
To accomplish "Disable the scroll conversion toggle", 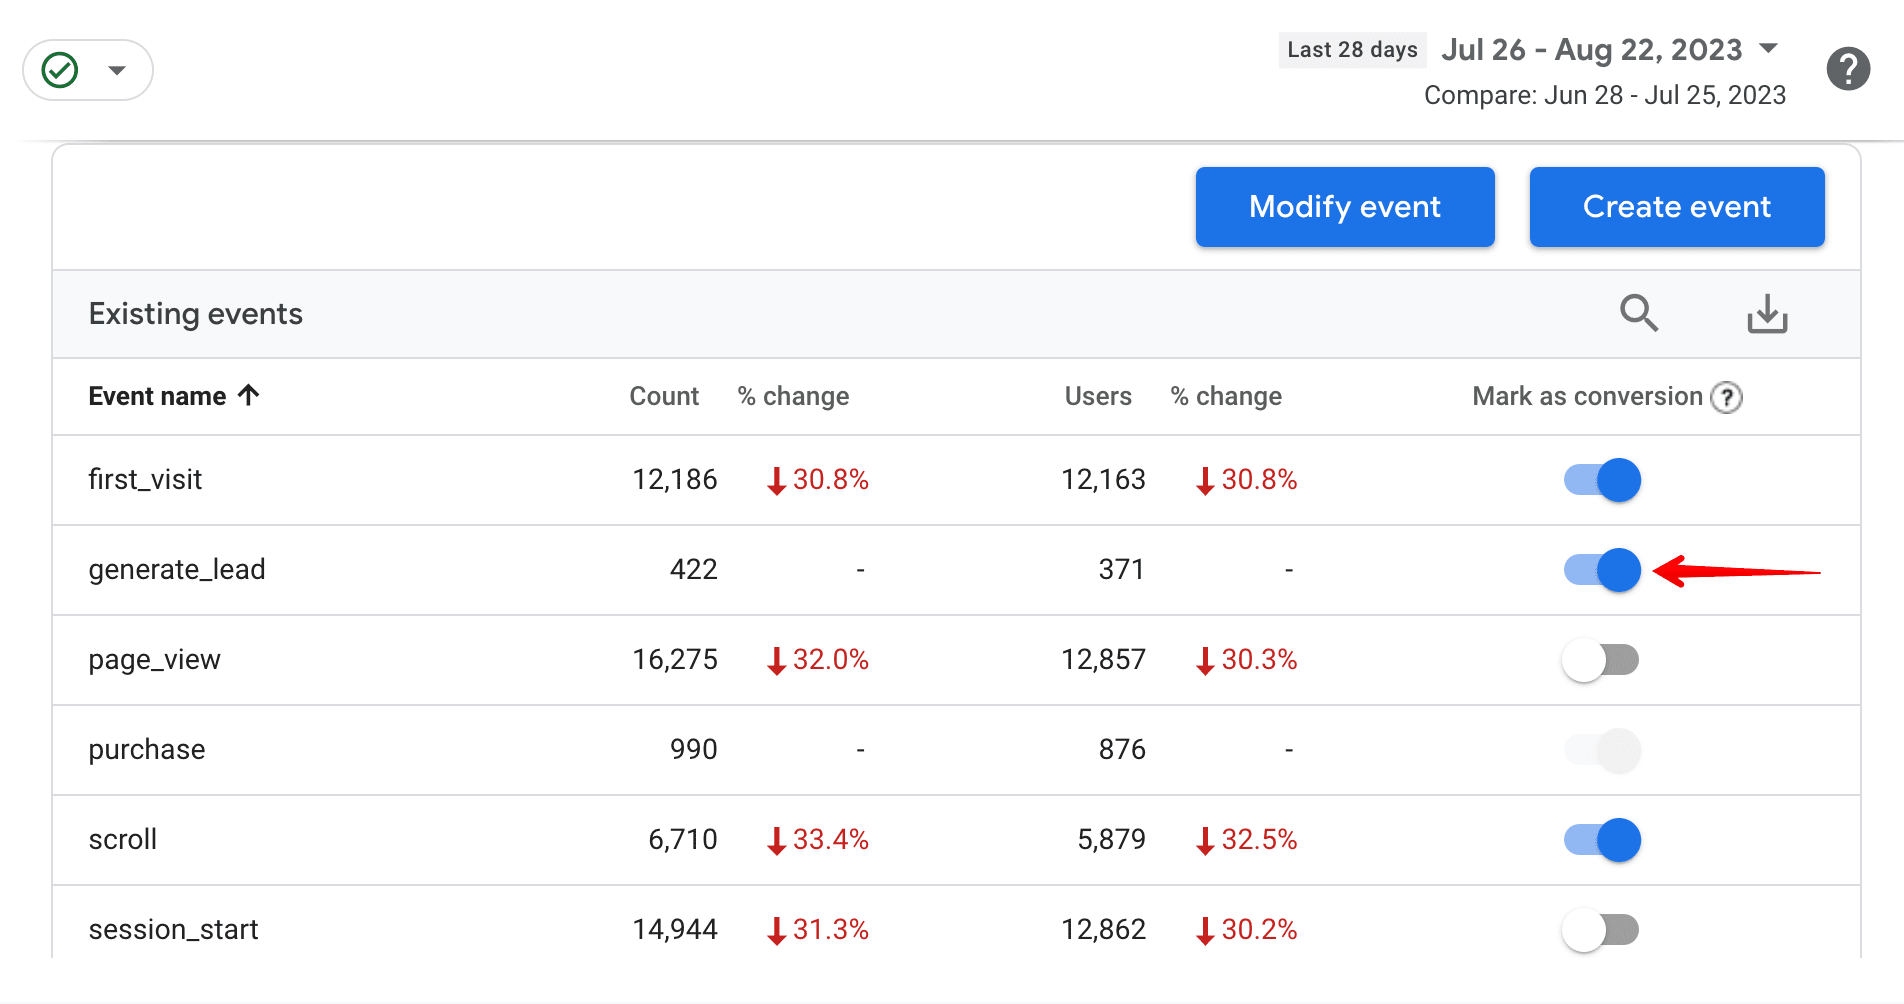I will pos(1602,840).
